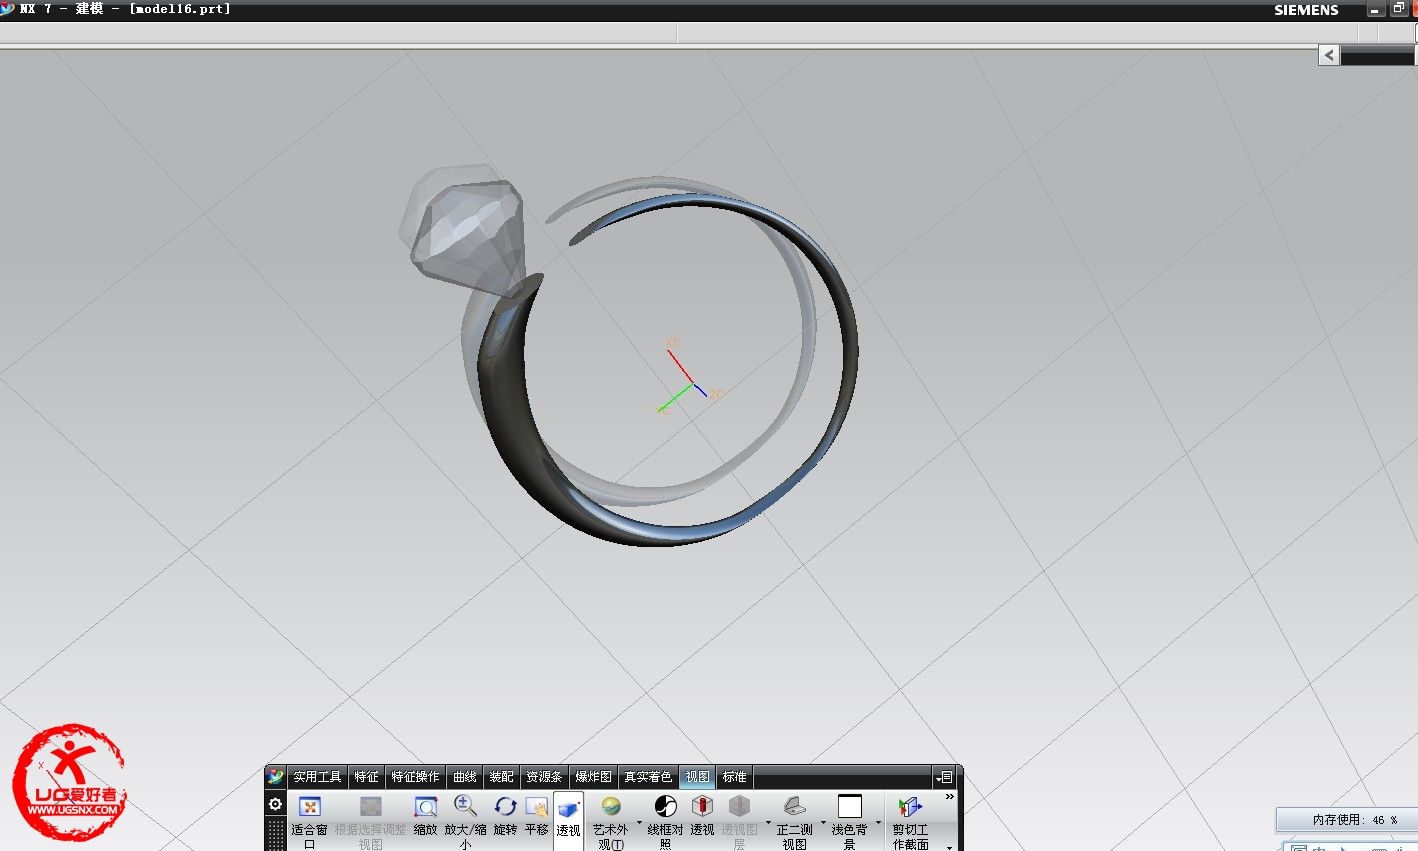Image resolution: width=1418 pixels, height=851 pixels.
Task: Click the NX logo icon beside 实用工具
Action: click(x=276, y=777)
